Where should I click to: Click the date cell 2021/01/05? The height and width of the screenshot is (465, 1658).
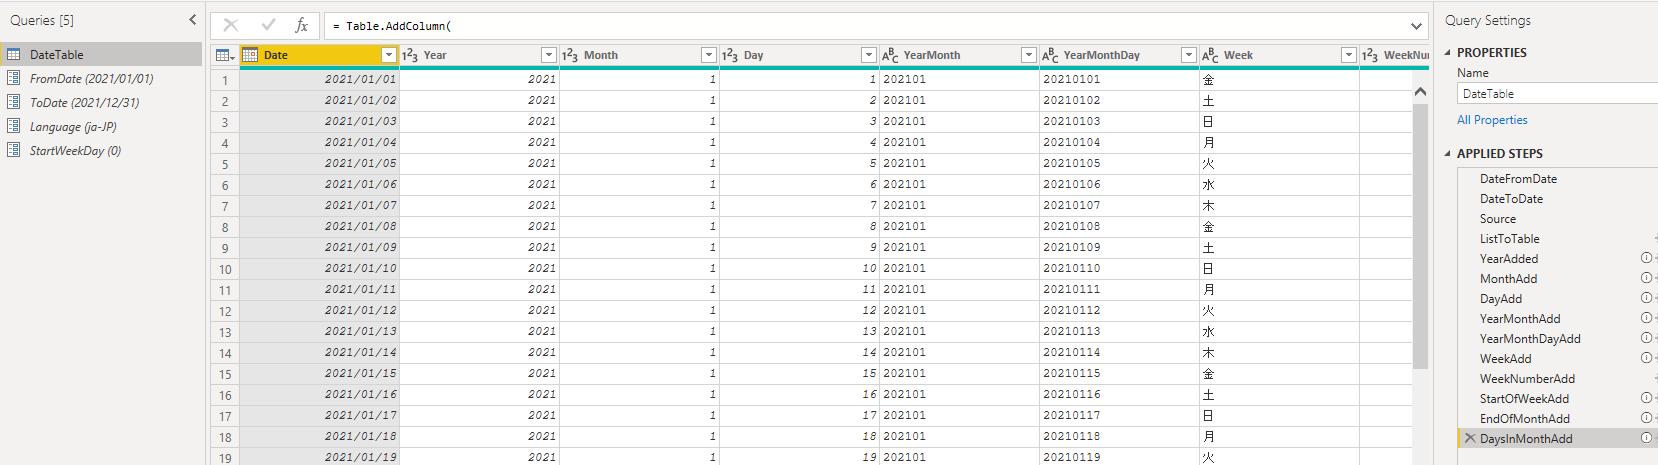click(320, 163)
